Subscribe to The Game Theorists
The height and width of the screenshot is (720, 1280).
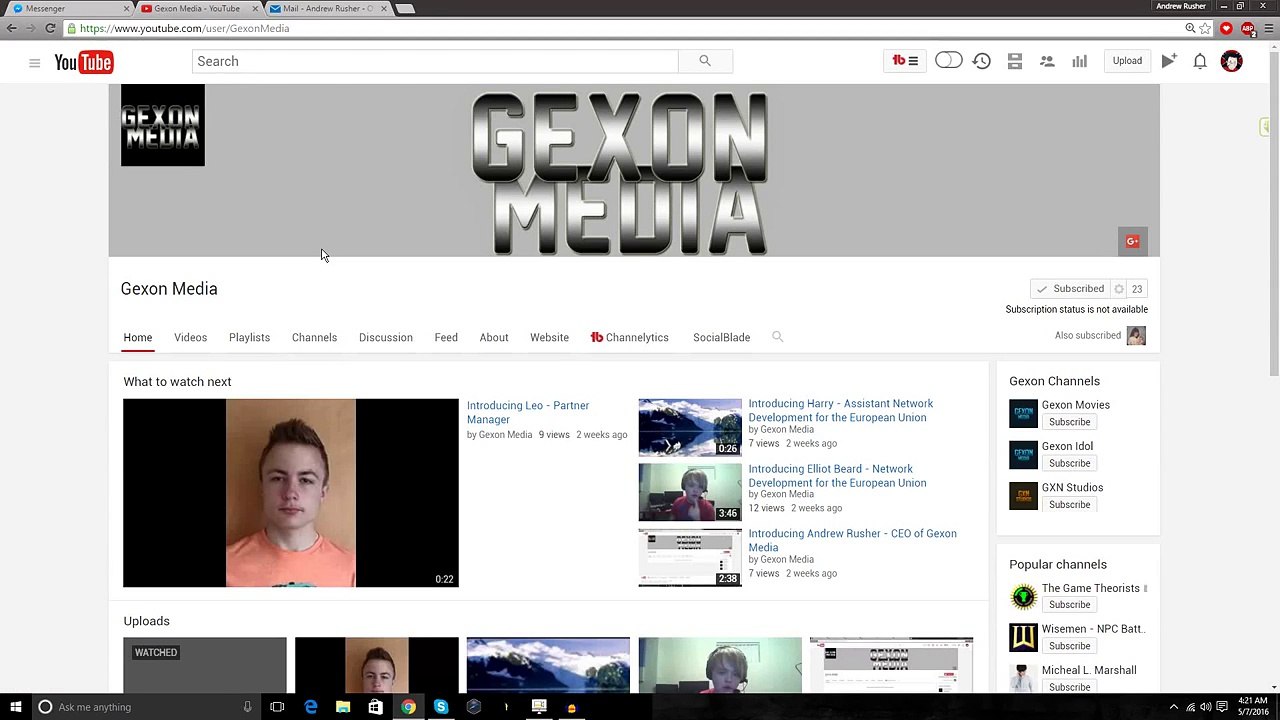click(1069, 605)
